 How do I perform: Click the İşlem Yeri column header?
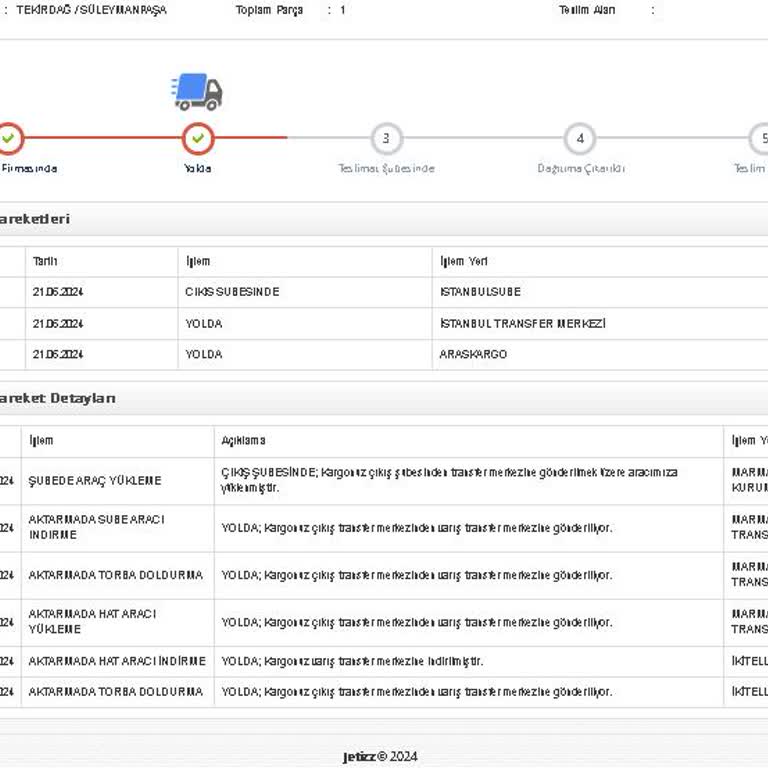pos(463,262)
